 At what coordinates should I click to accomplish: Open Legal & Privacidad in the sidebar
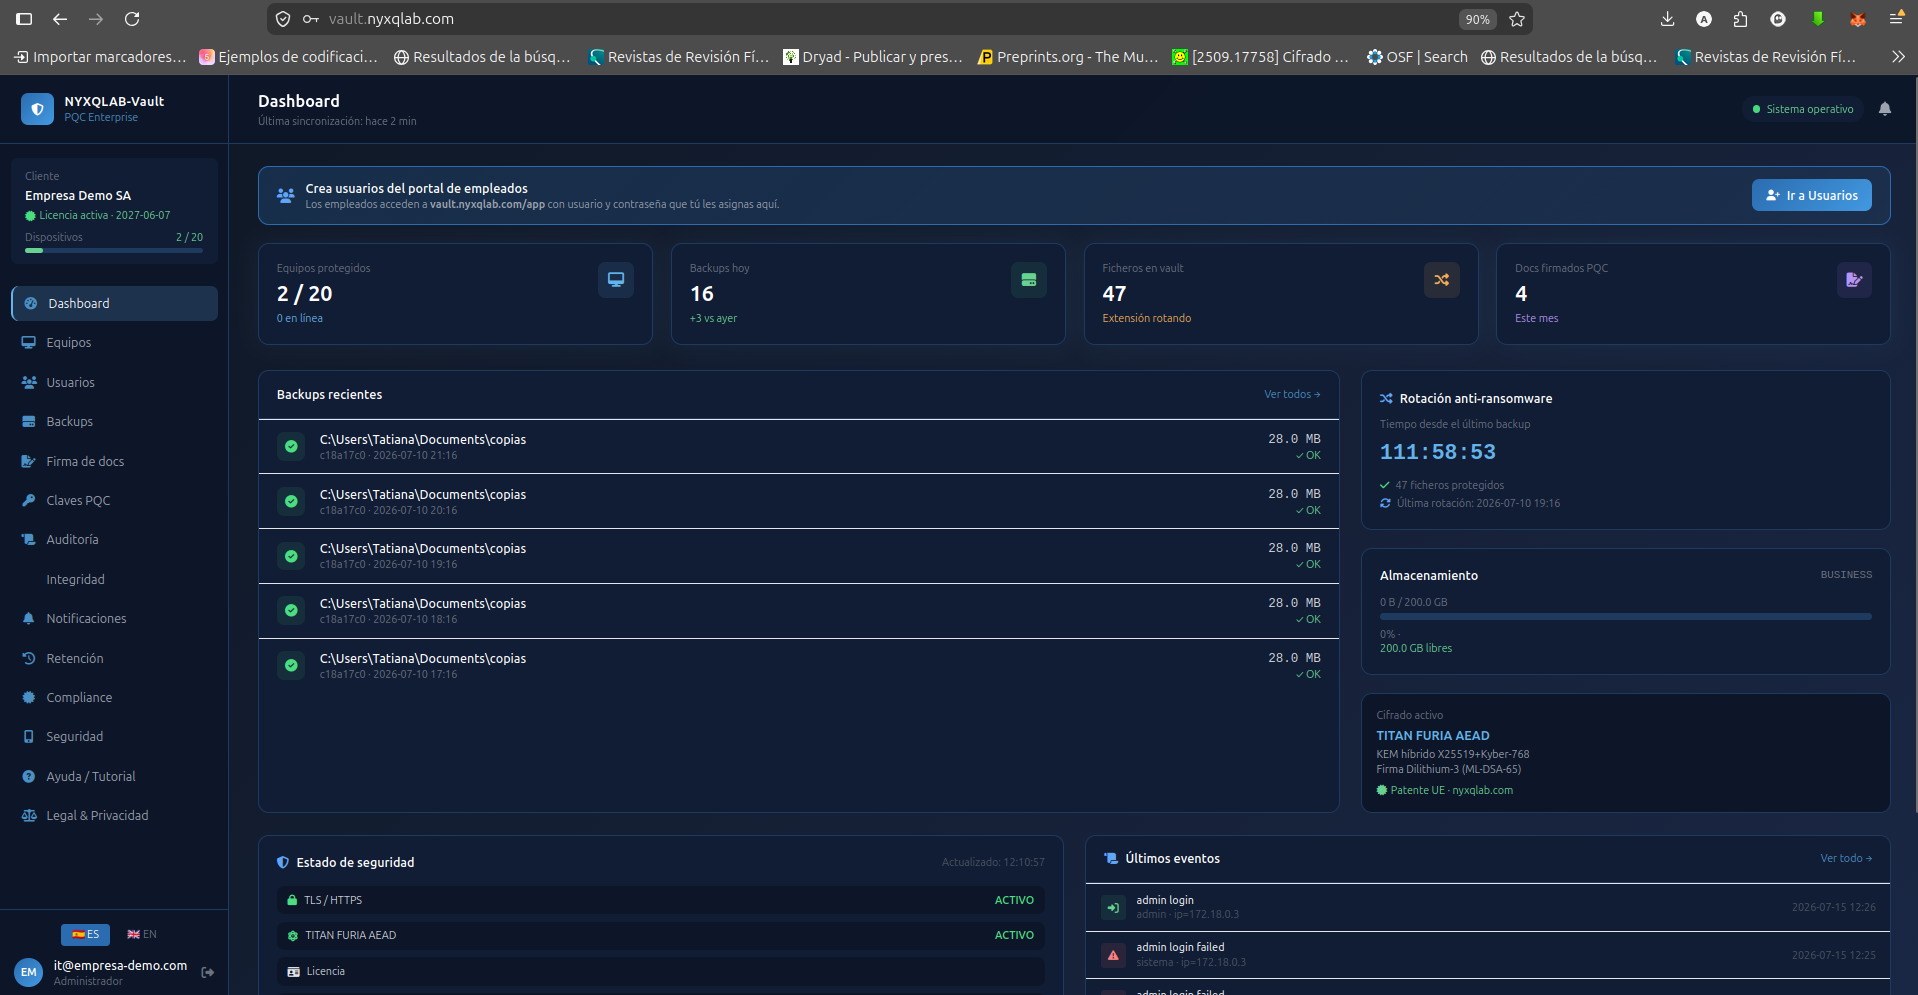[x=115, y=815]
